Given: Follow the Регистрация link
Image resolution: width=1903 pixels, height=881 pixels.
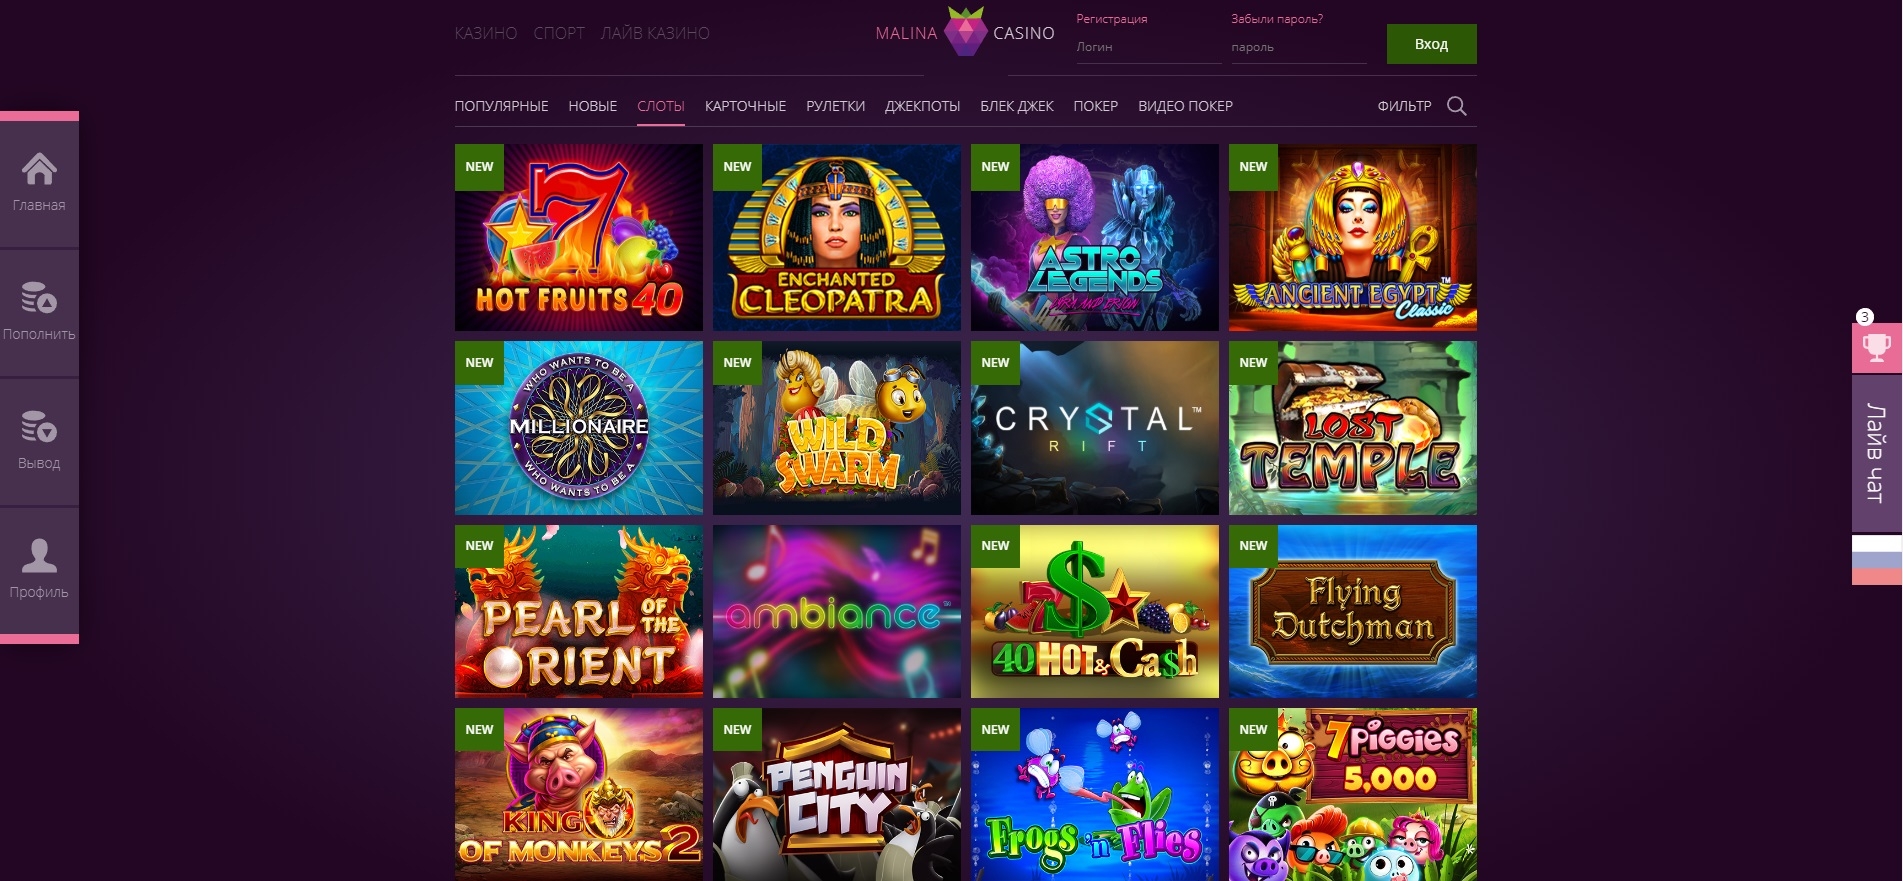Looking at the screenshot, I should point(1111,19).
